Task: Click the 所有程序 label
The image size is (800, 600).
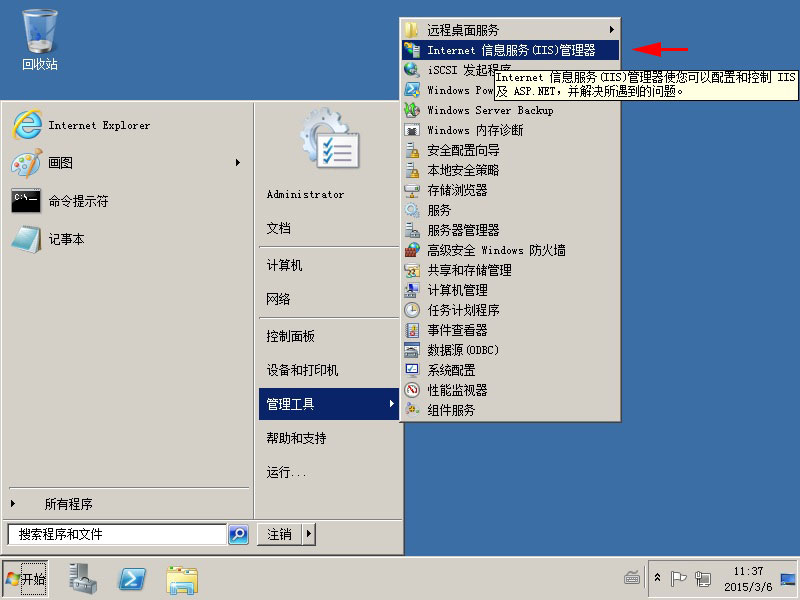Action: (68, 504)
